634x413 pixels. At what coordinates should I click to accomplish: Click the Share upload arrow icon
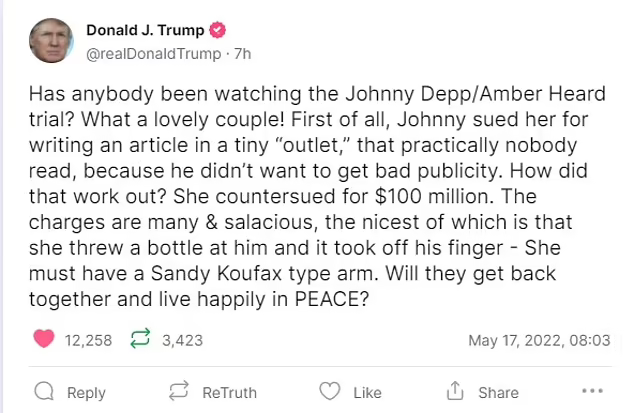pos(455,392)
